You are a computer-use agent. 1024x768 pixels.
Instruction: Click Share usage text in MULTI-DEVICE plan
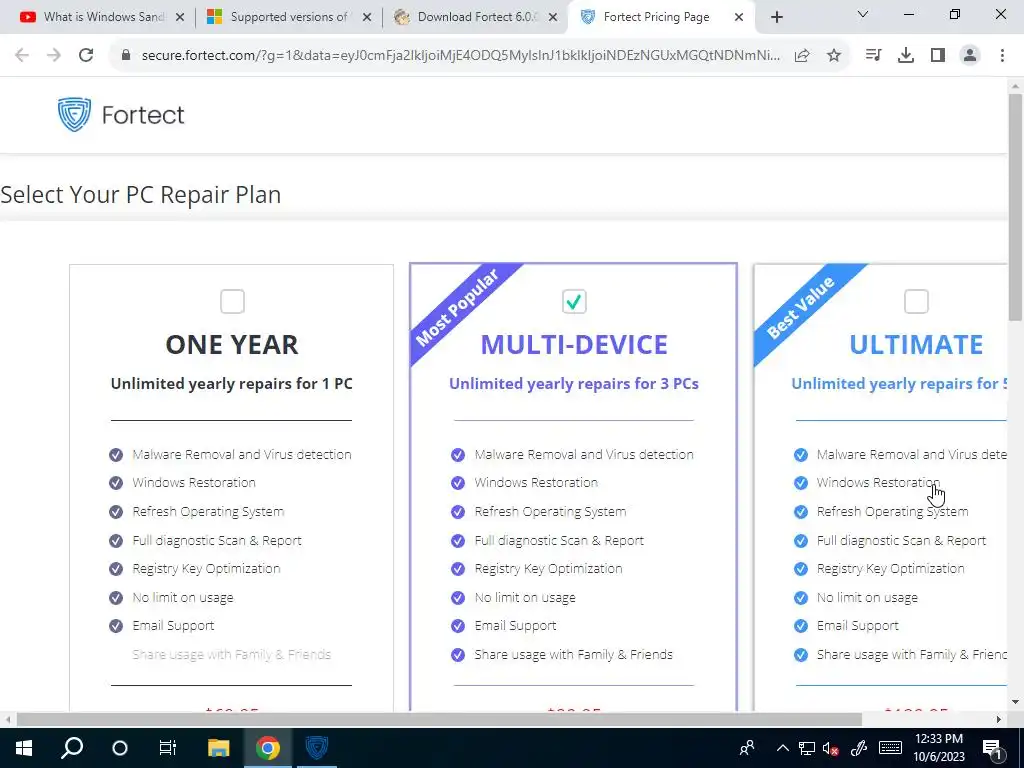[573, 654]
